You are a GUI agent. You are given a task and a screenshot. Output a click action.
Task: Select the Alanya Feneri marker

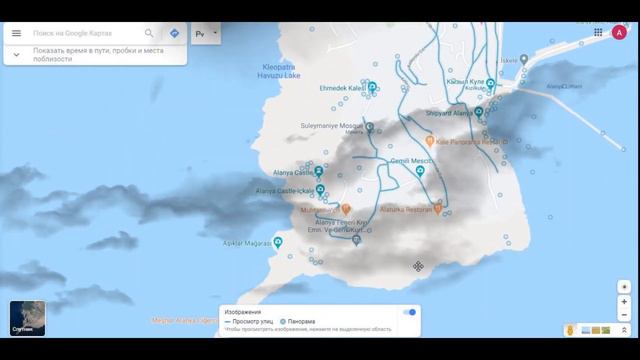point(356,240)
